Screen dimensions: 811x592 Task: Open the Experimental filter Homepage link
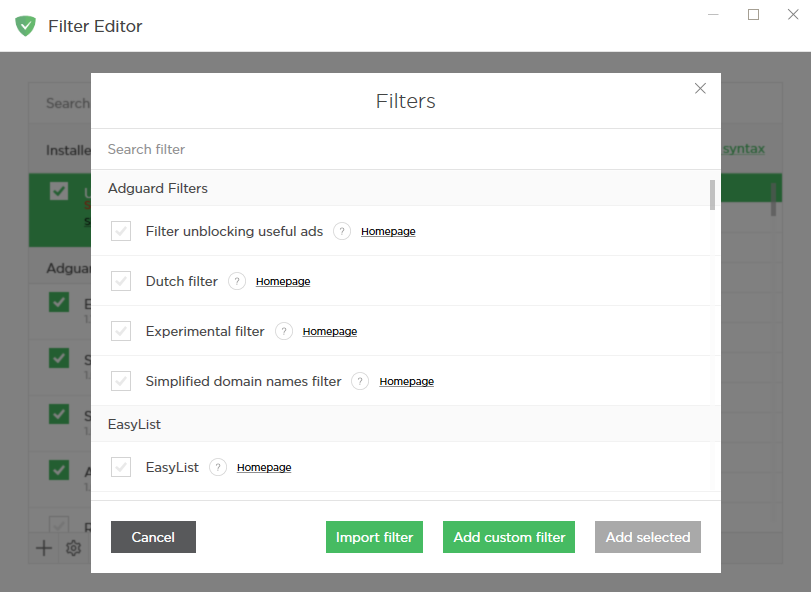click(330, 331)
